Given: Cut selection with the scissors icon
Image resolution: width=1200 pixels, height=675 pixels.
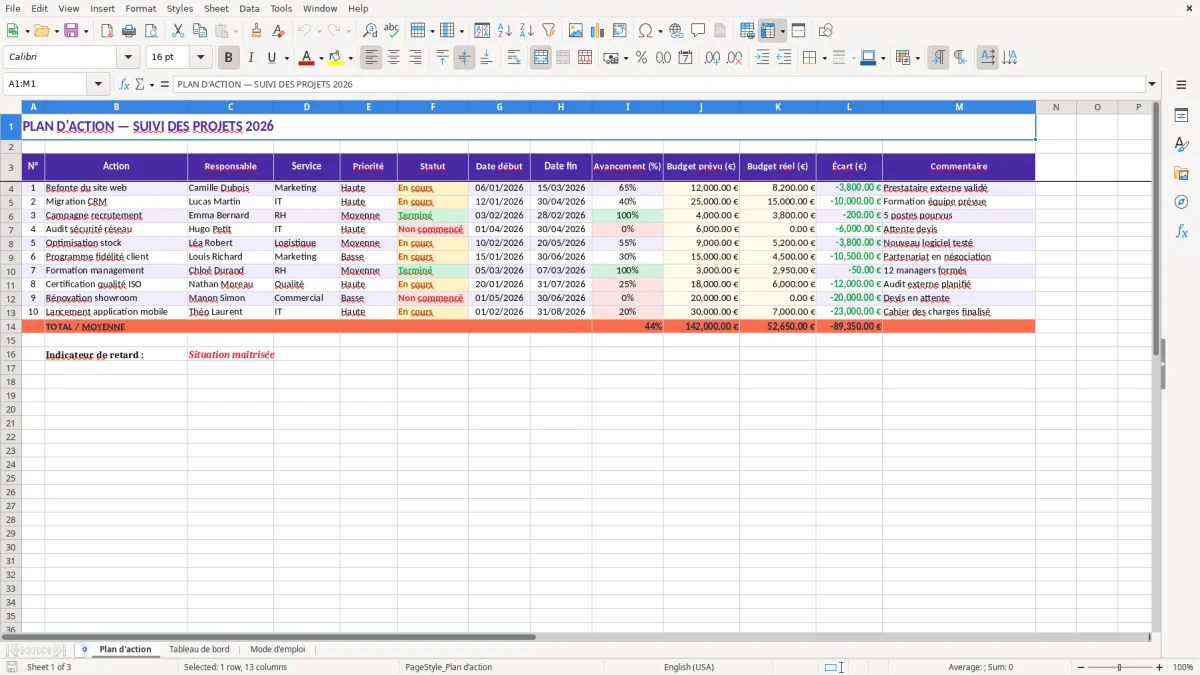Looking at the screenshot, I should 177,31.
